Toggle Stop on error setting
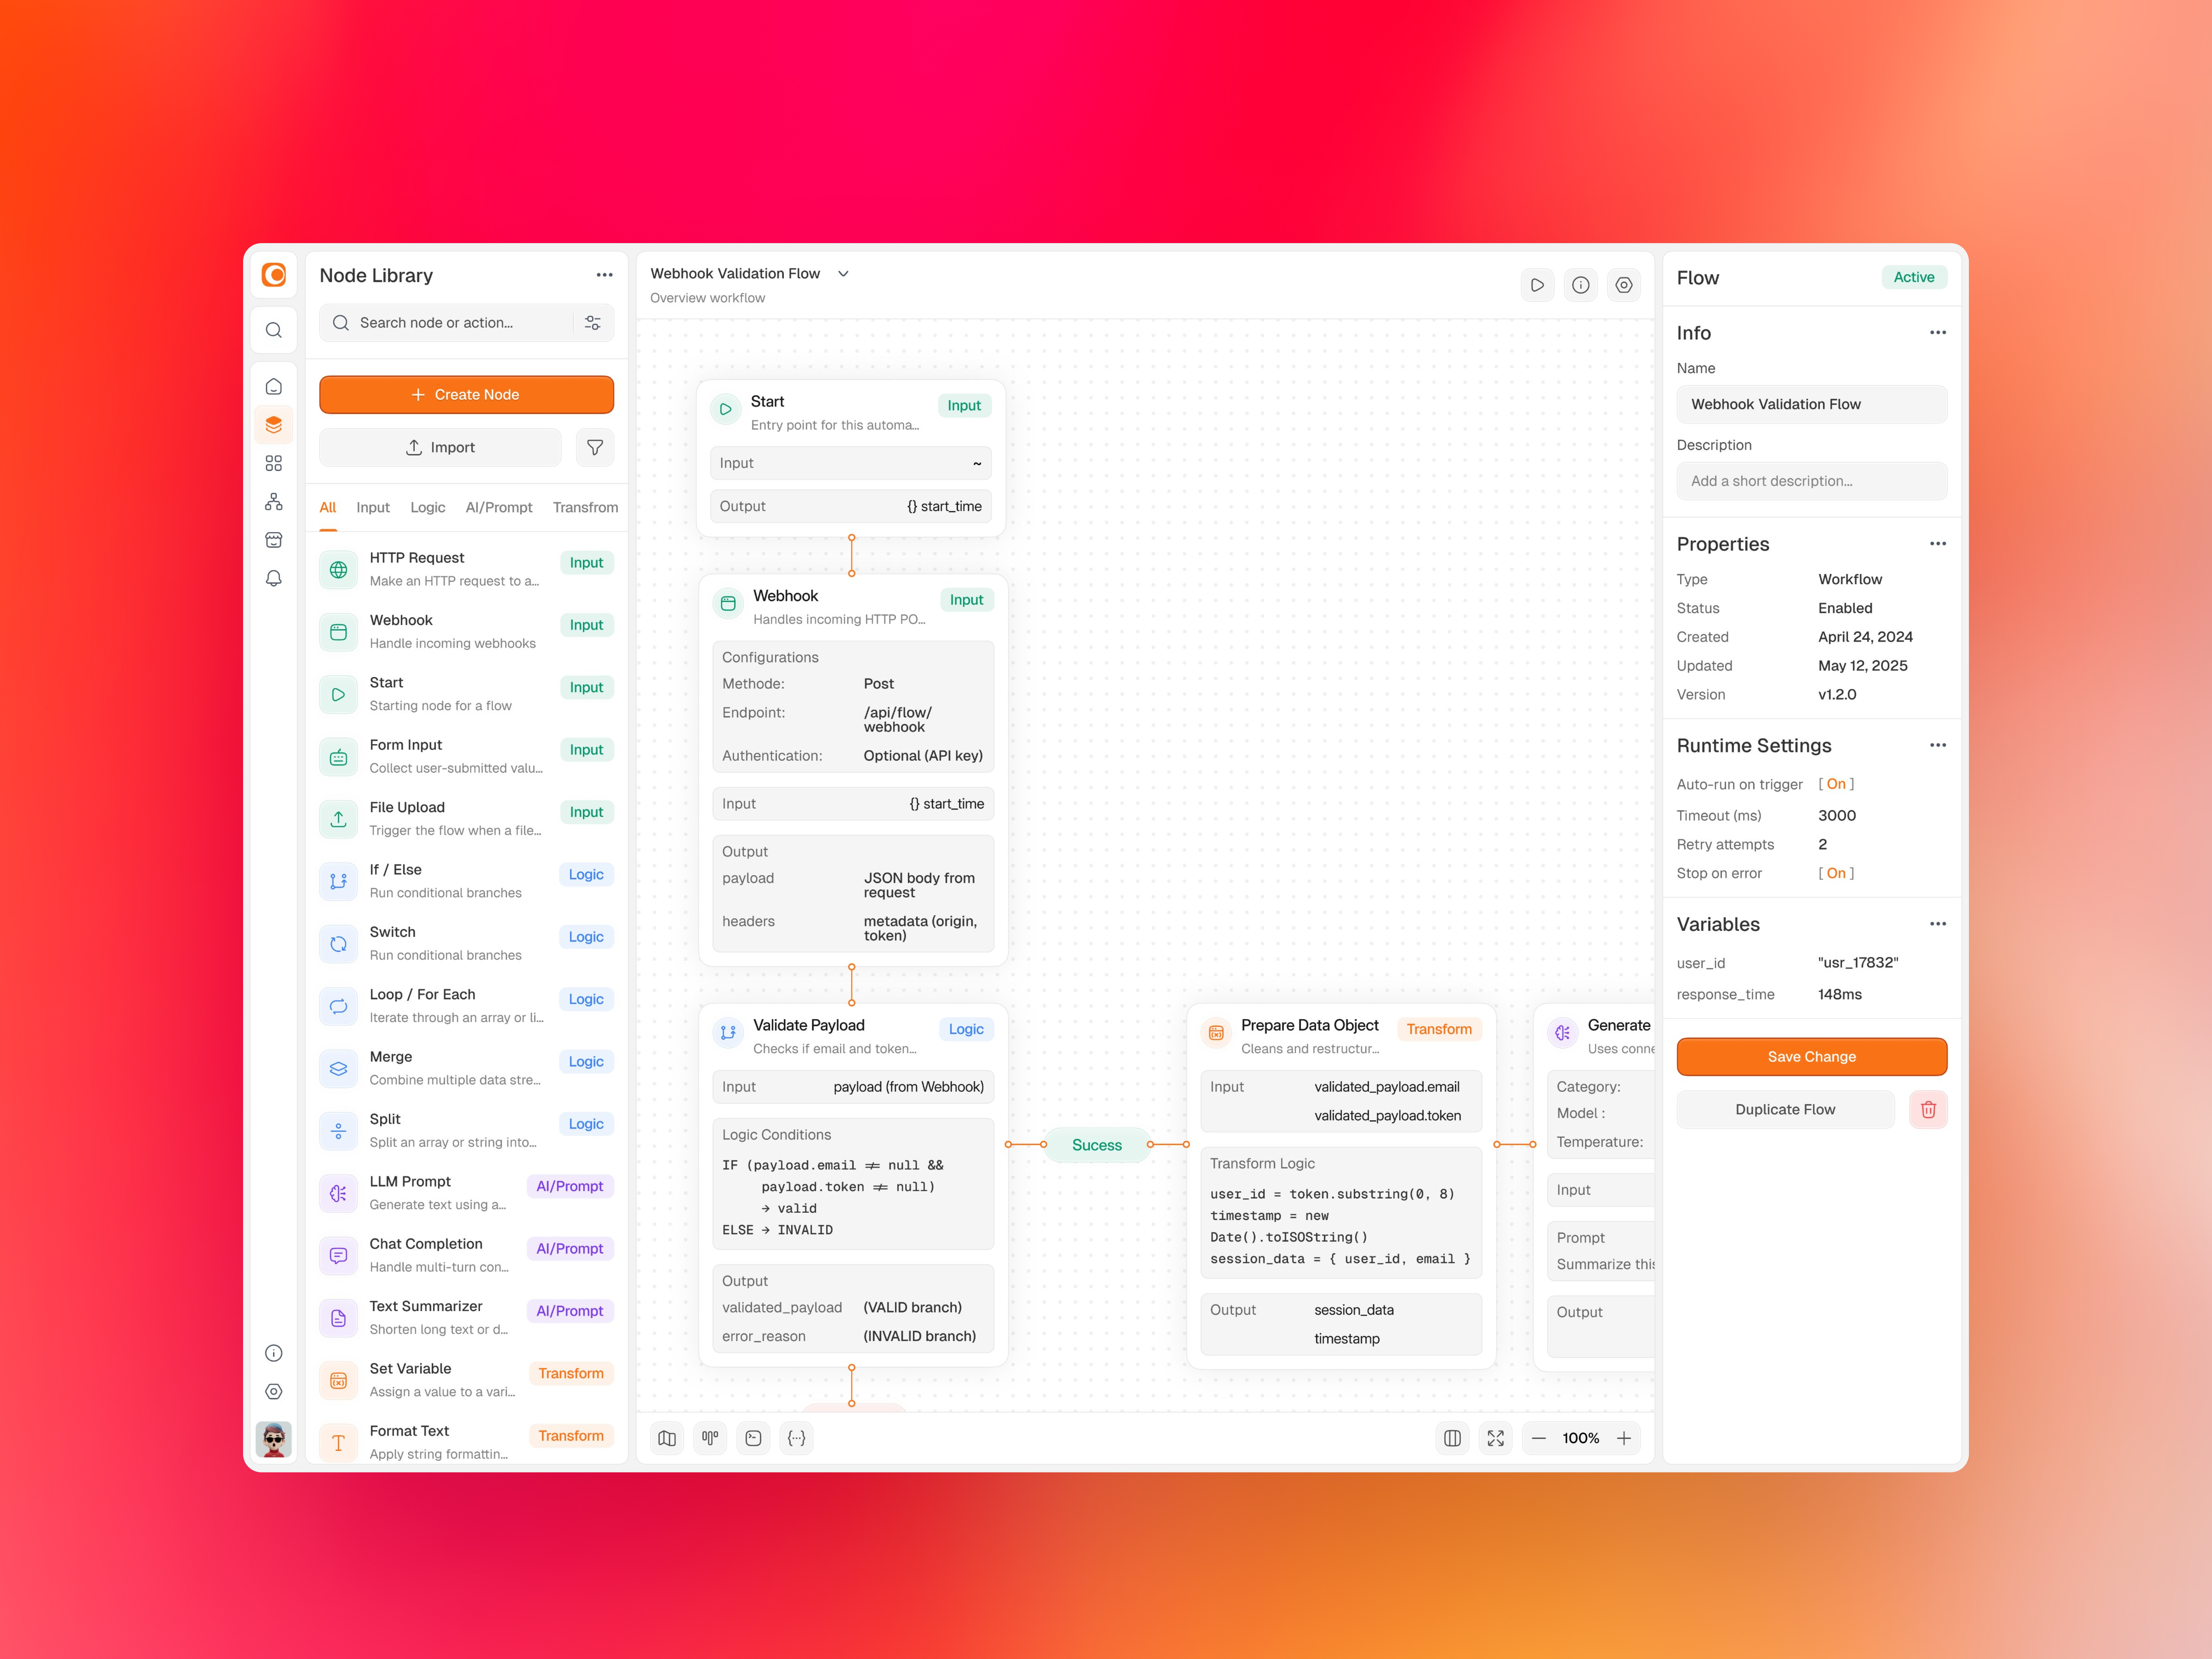The height and width of the screenshot is (1659, 2212). click(1836, 873)
